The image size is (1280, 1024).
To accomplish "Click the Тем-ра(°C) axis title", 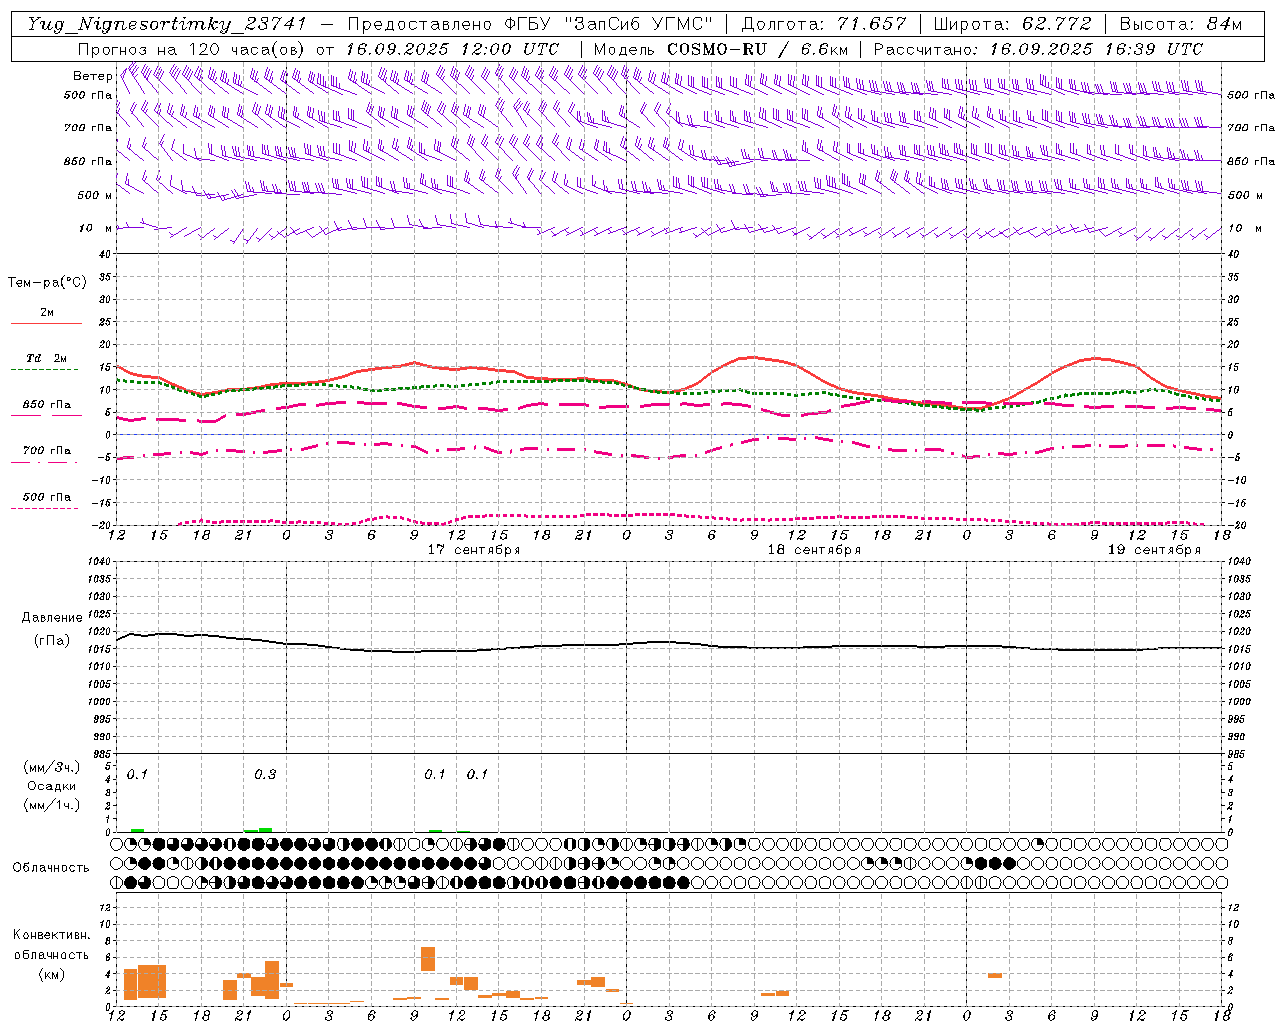I will (x=47, y=283).
